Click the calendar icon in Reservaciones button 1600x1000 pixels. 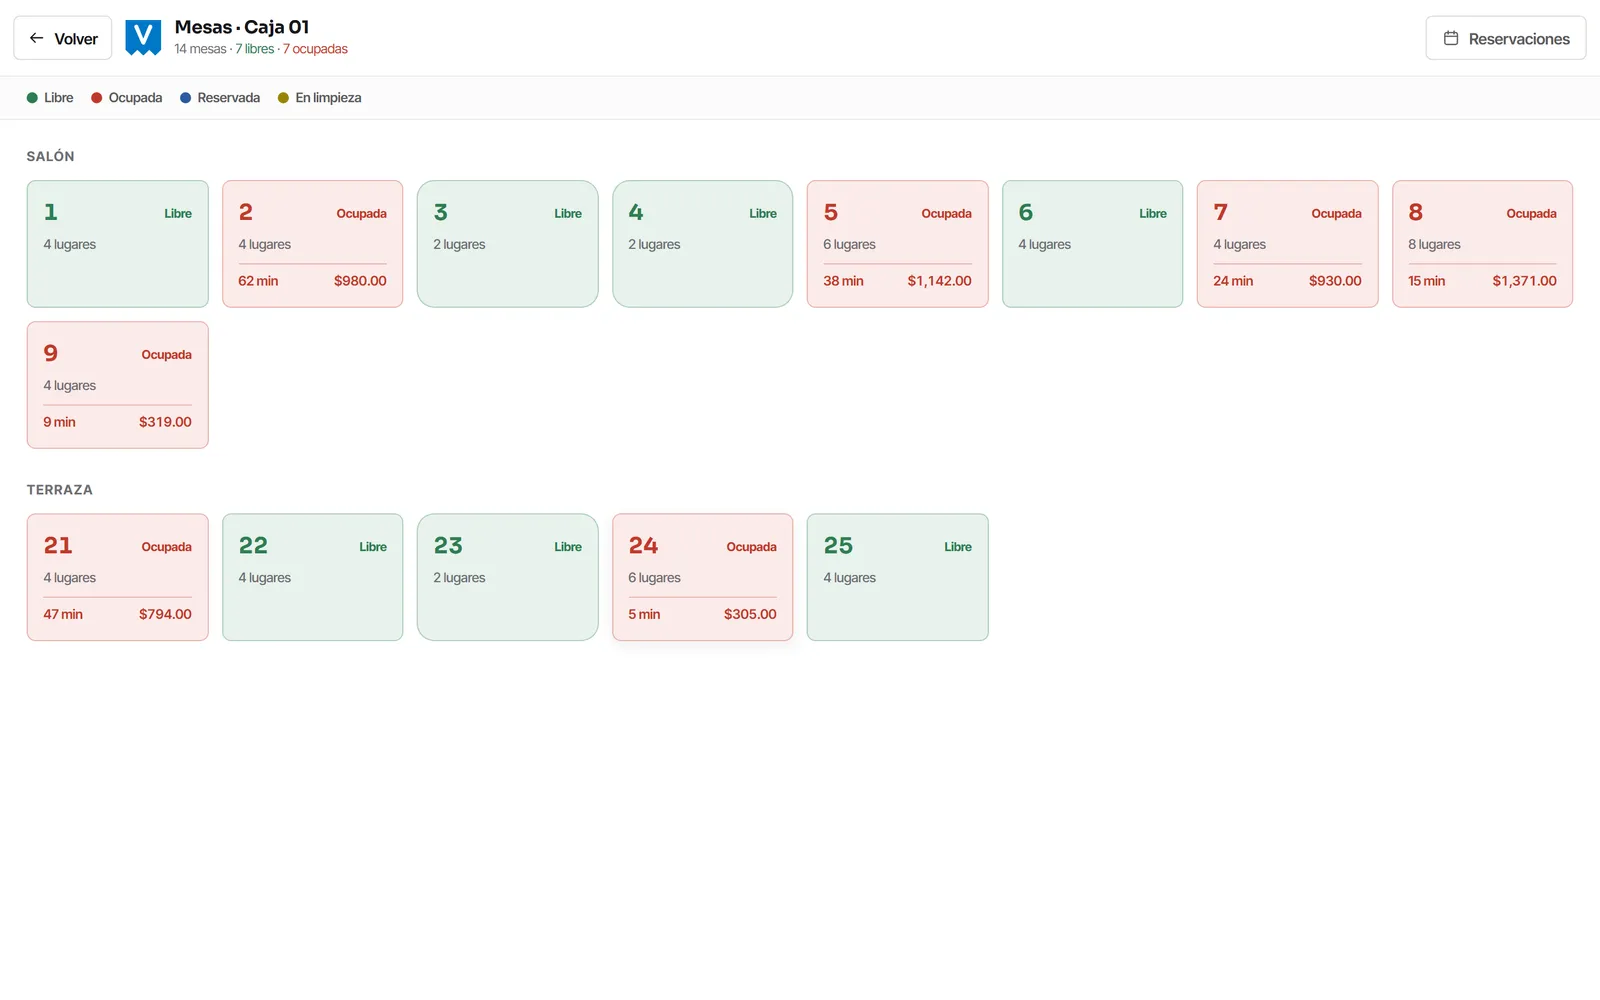click(1451, 38)
